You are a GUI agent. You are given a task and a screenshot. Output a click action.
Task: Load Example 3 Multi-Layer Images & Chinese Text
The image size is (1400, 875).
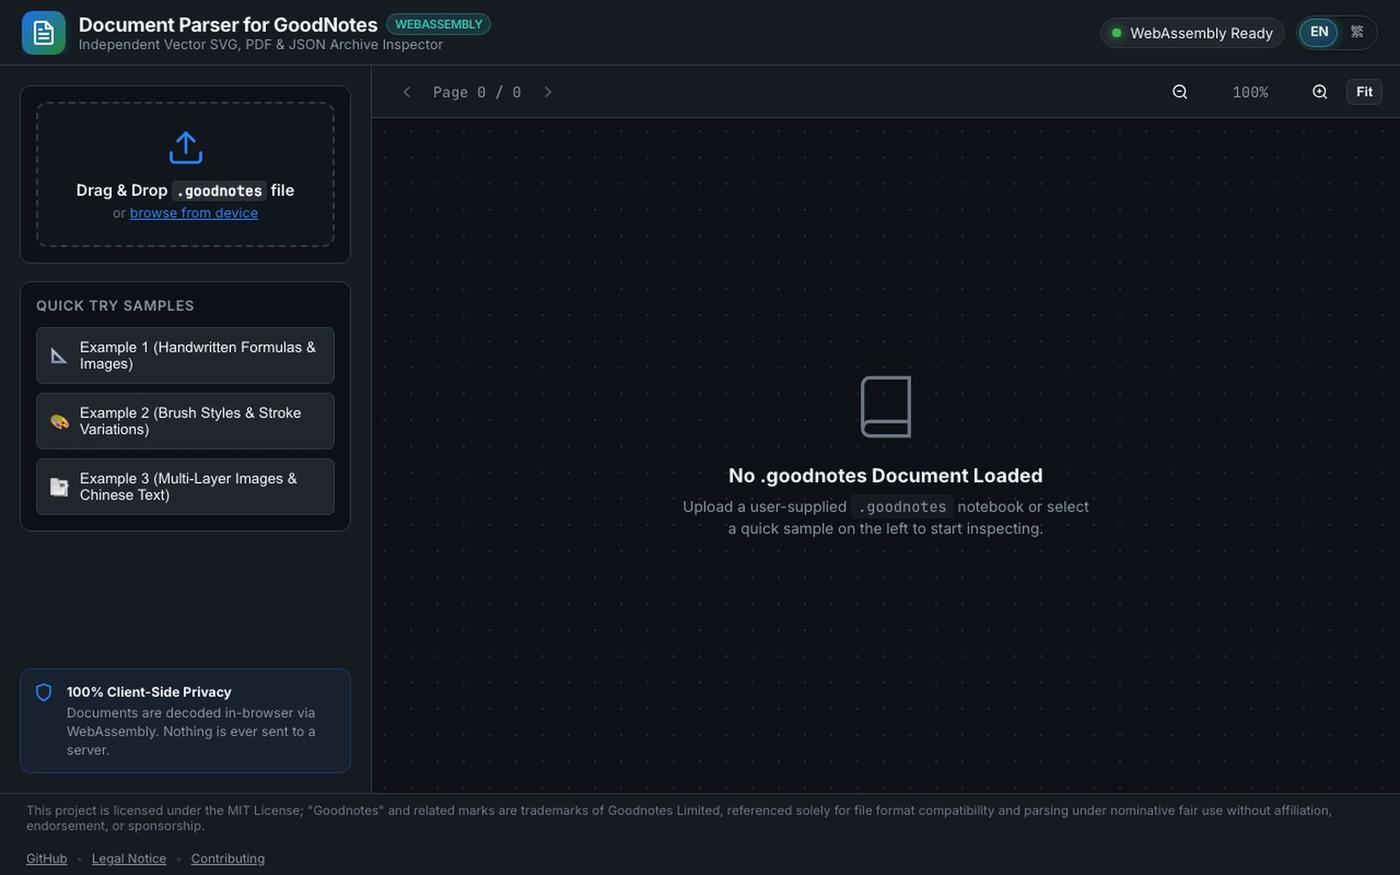(x=185, y=487)
